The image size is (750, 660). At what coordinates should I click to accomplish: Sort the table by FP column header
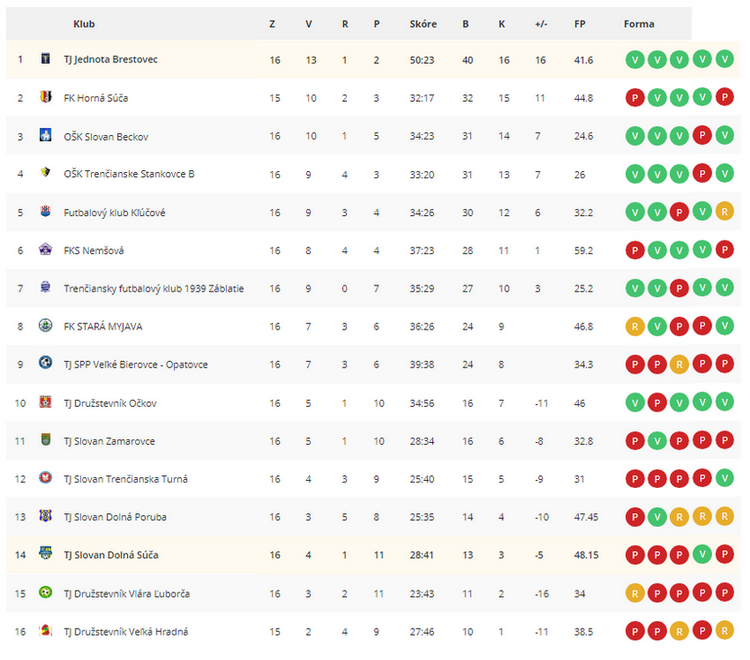(580, 24)
